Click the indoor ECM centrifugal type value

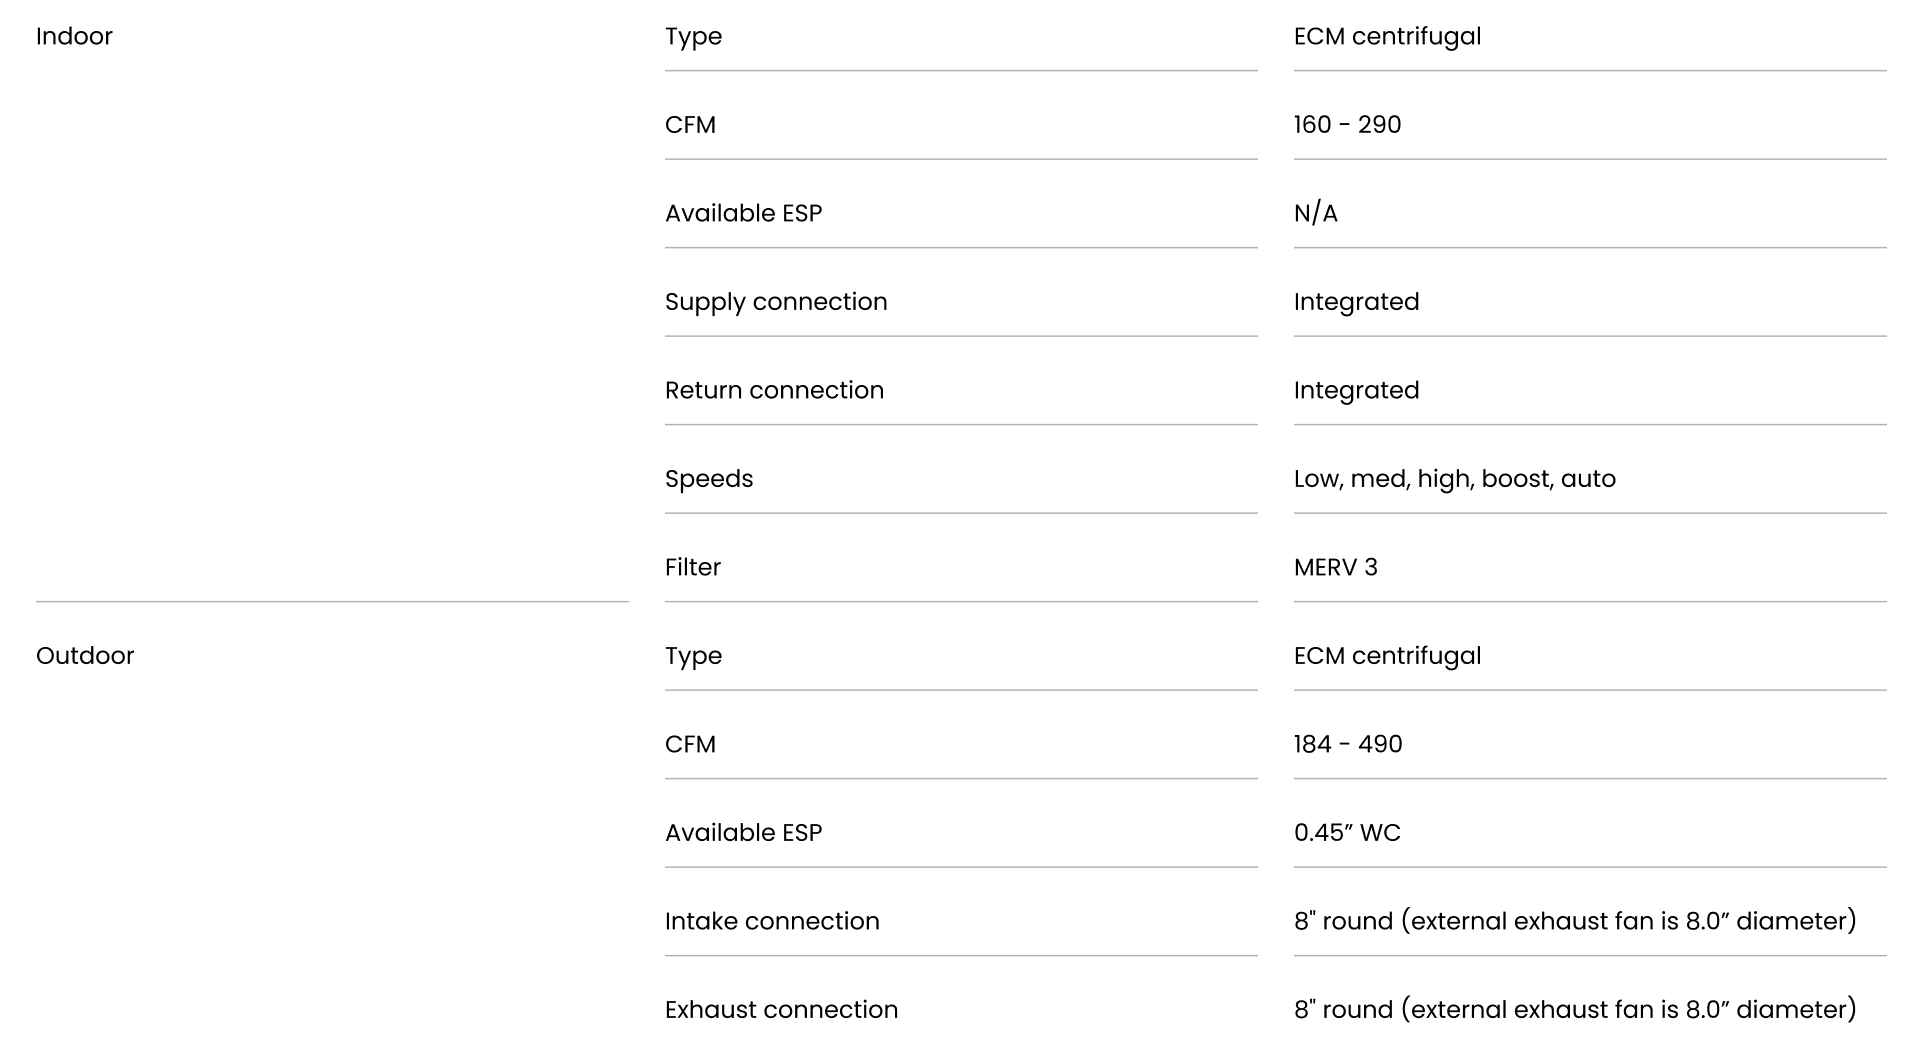point(1387,37)
